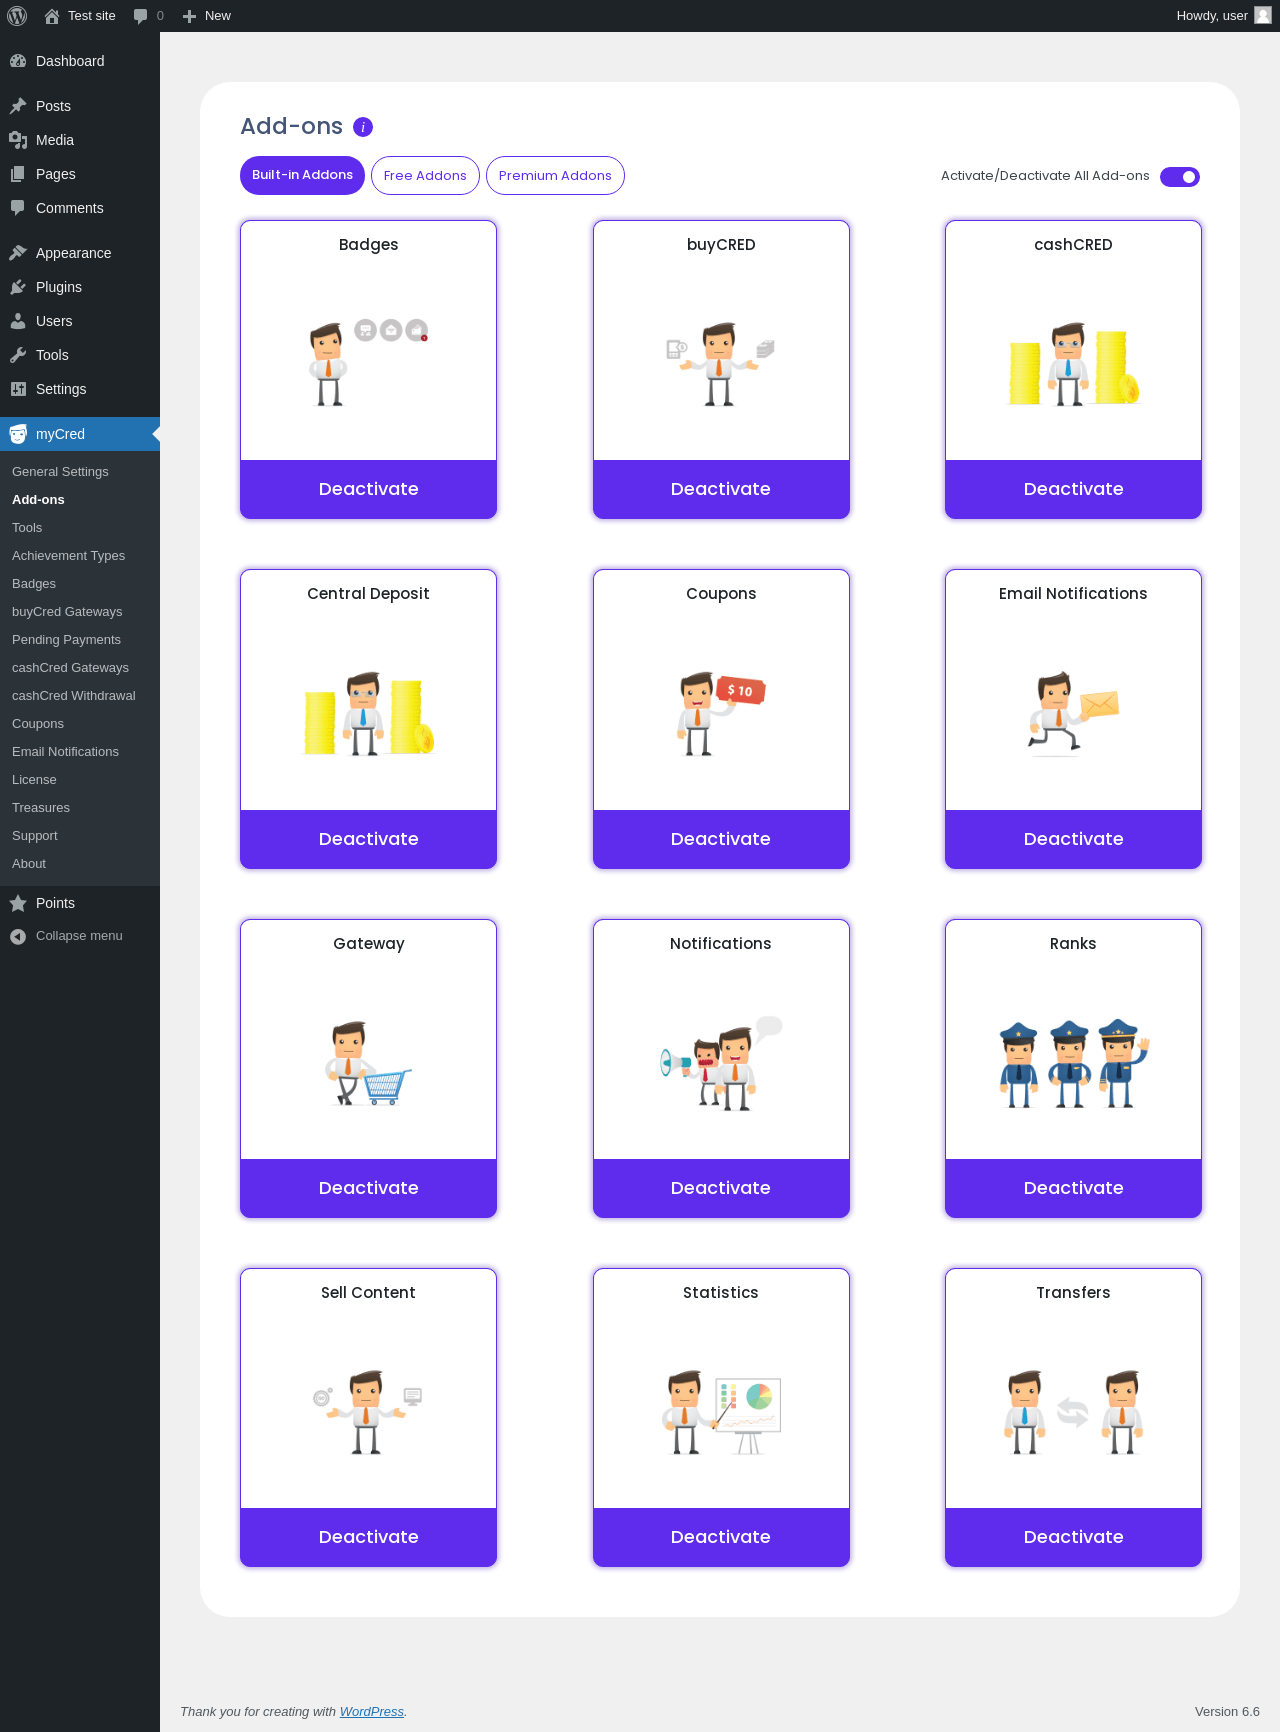Click the Media icon in sidebar
Image resolution: width=1280 pixels, height=1732 pixels.
tap(18, 140)
